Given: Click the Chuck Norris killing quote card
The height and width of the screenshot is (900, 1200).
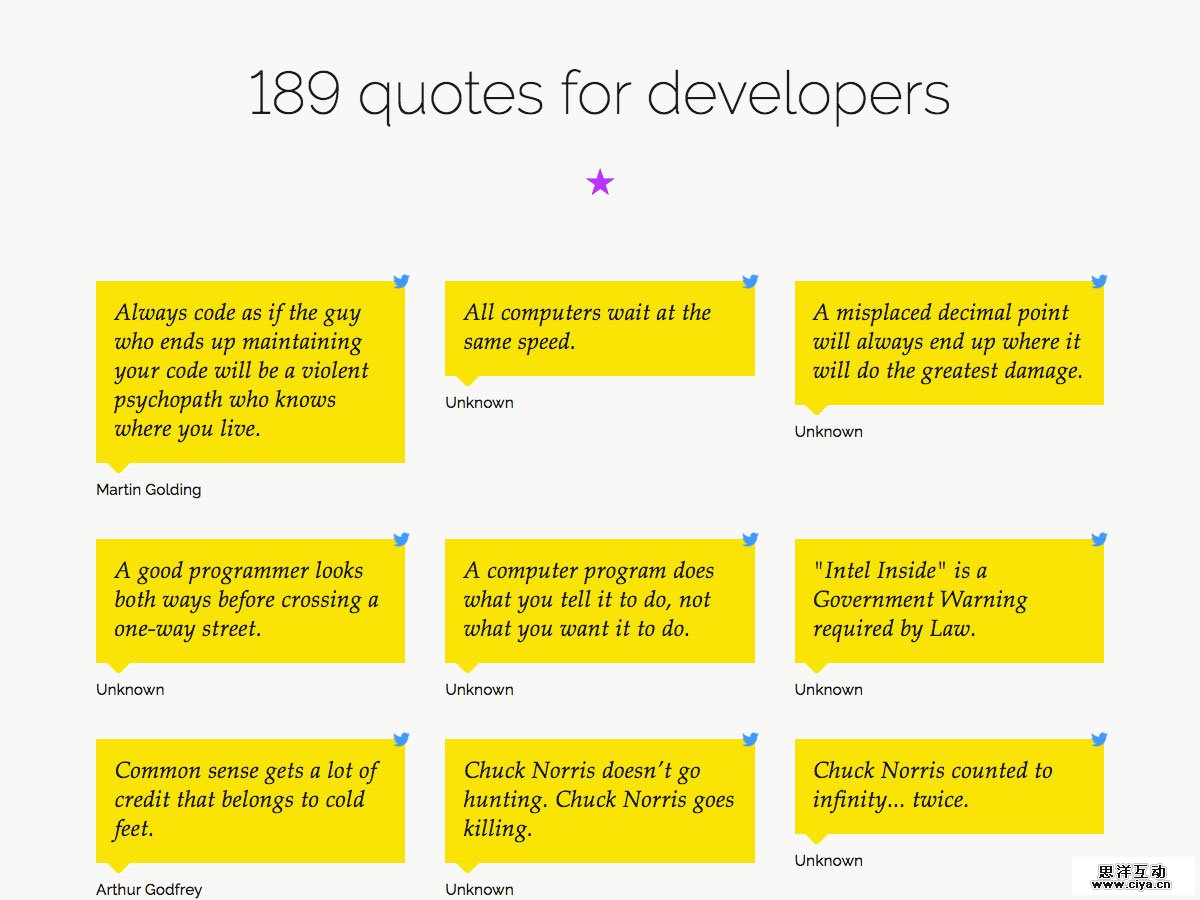Looking at the screenshot, I should click(x=600, y=800).
